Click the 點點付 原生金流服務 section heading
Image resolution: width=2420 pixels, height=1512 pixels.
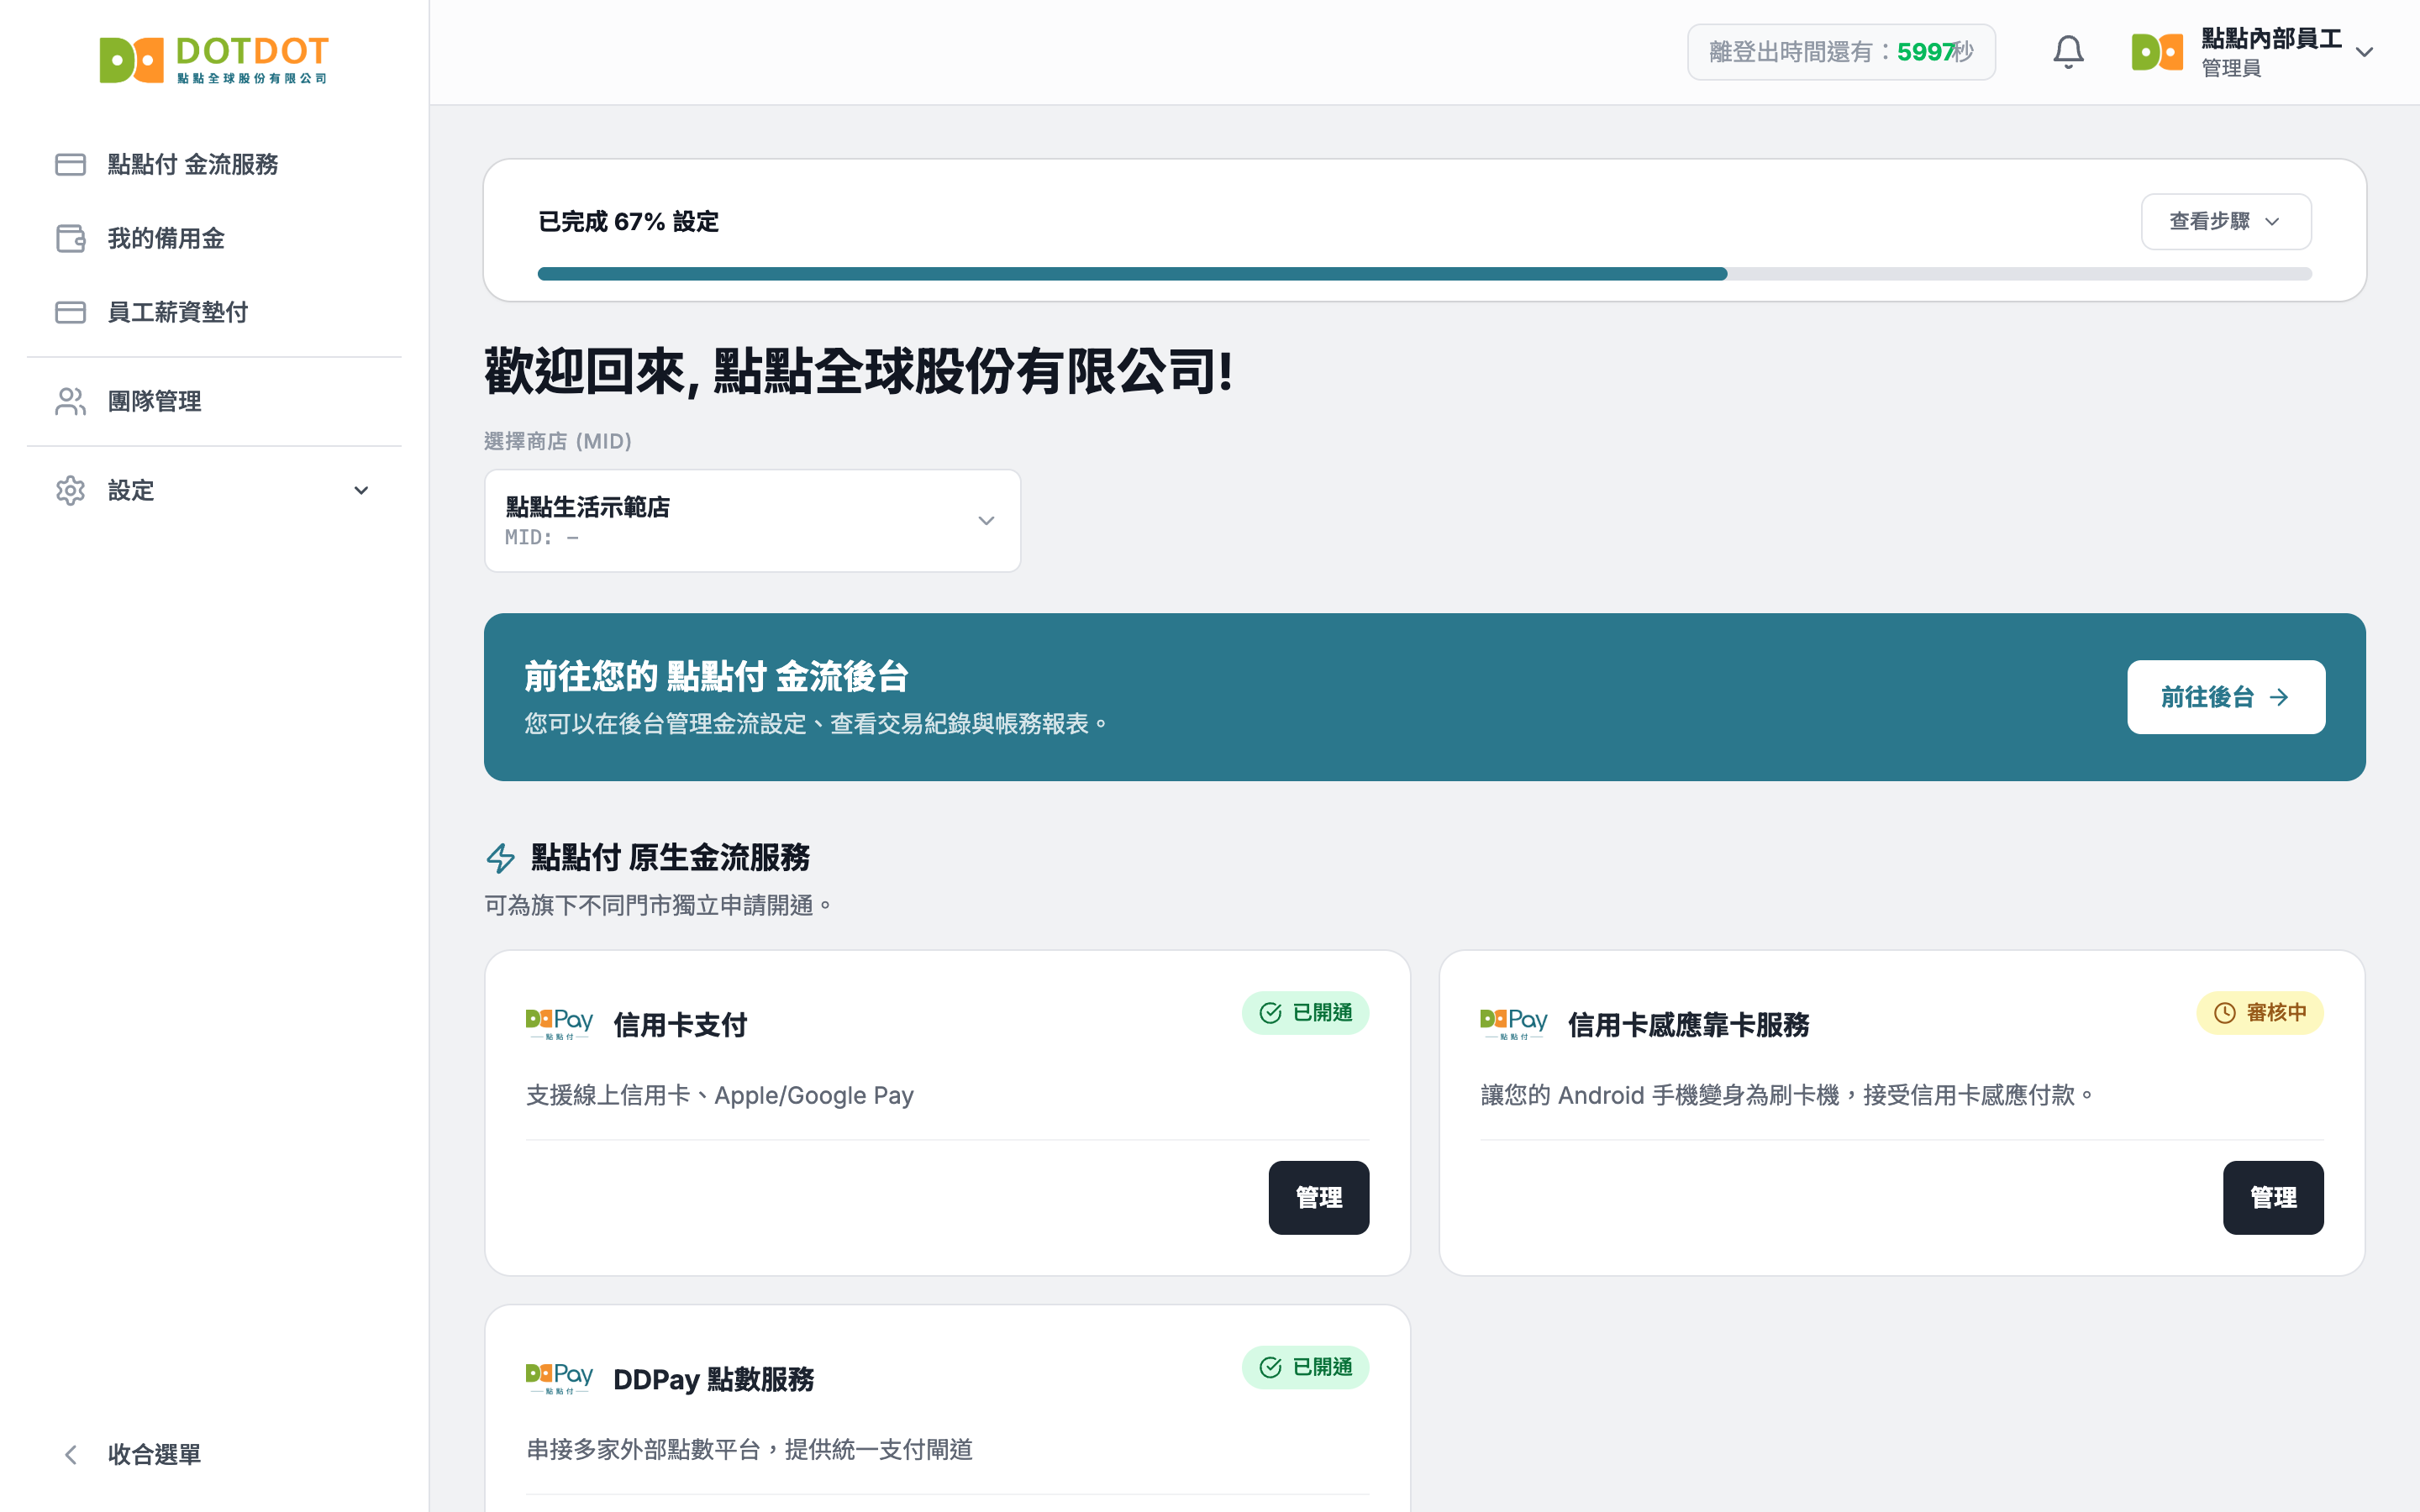click(670, 858)
